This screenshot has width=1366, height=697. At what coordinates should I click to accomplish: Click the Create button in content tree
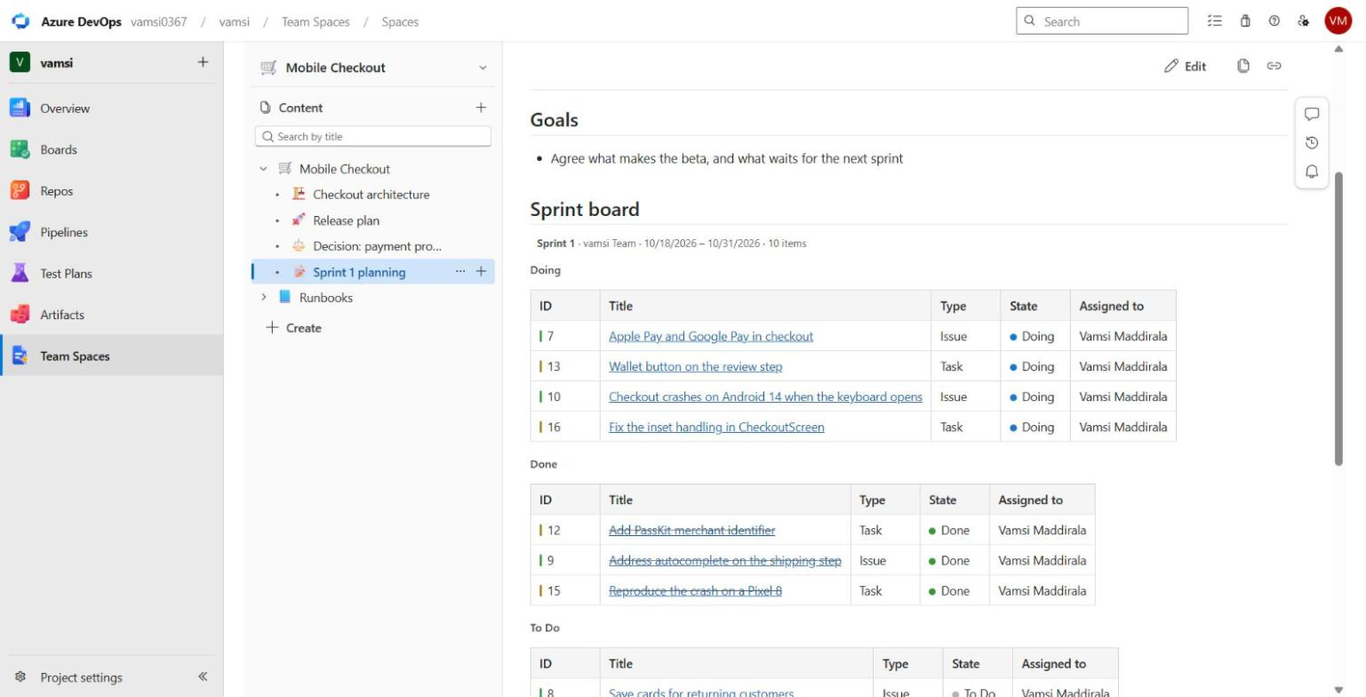coord(293,327)
